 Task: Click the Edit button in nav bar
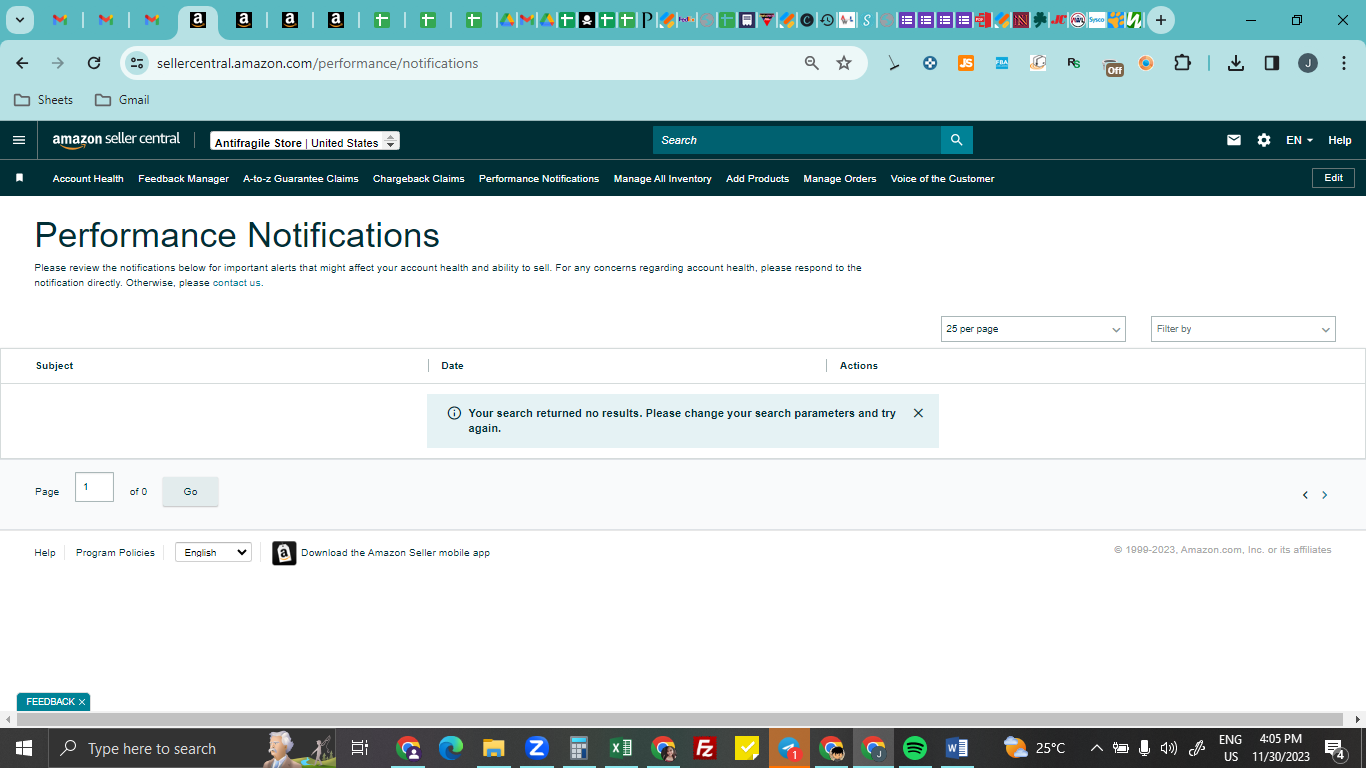(1333, 178)
